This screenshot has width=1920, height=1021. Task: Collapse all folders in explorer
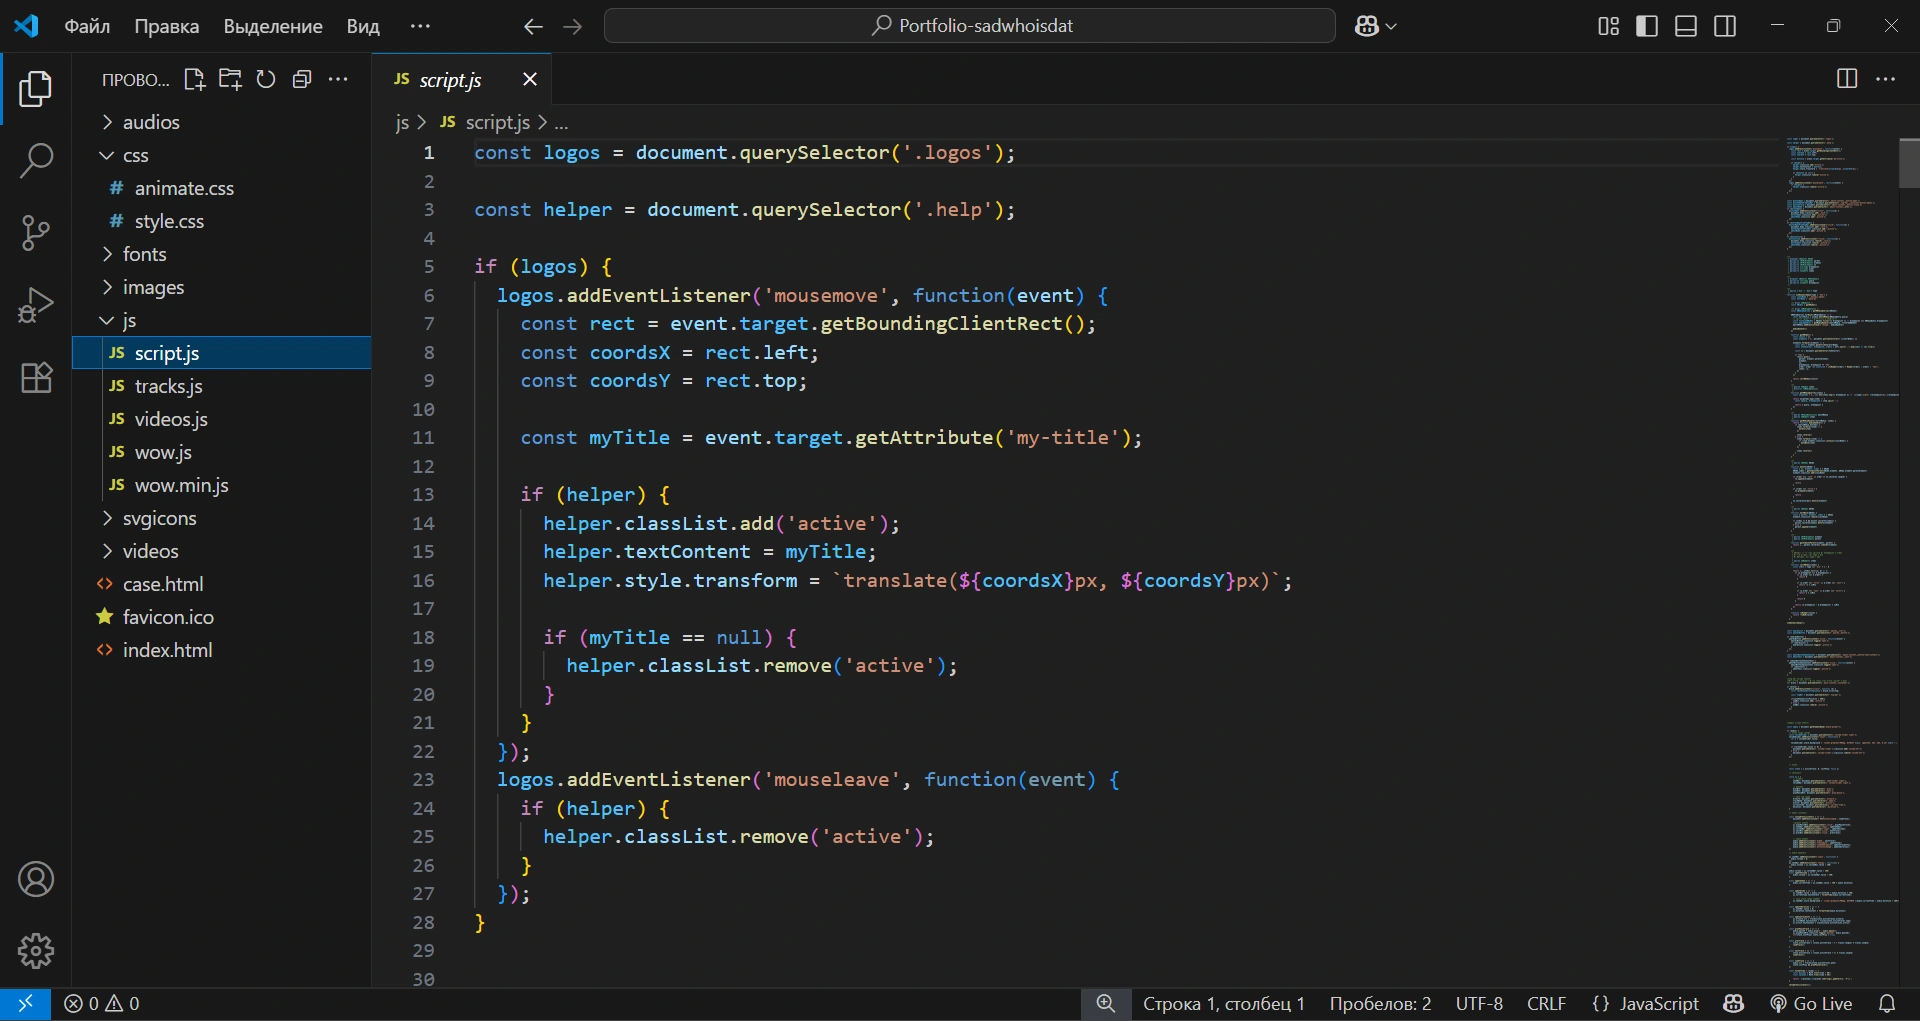point(302,80)
